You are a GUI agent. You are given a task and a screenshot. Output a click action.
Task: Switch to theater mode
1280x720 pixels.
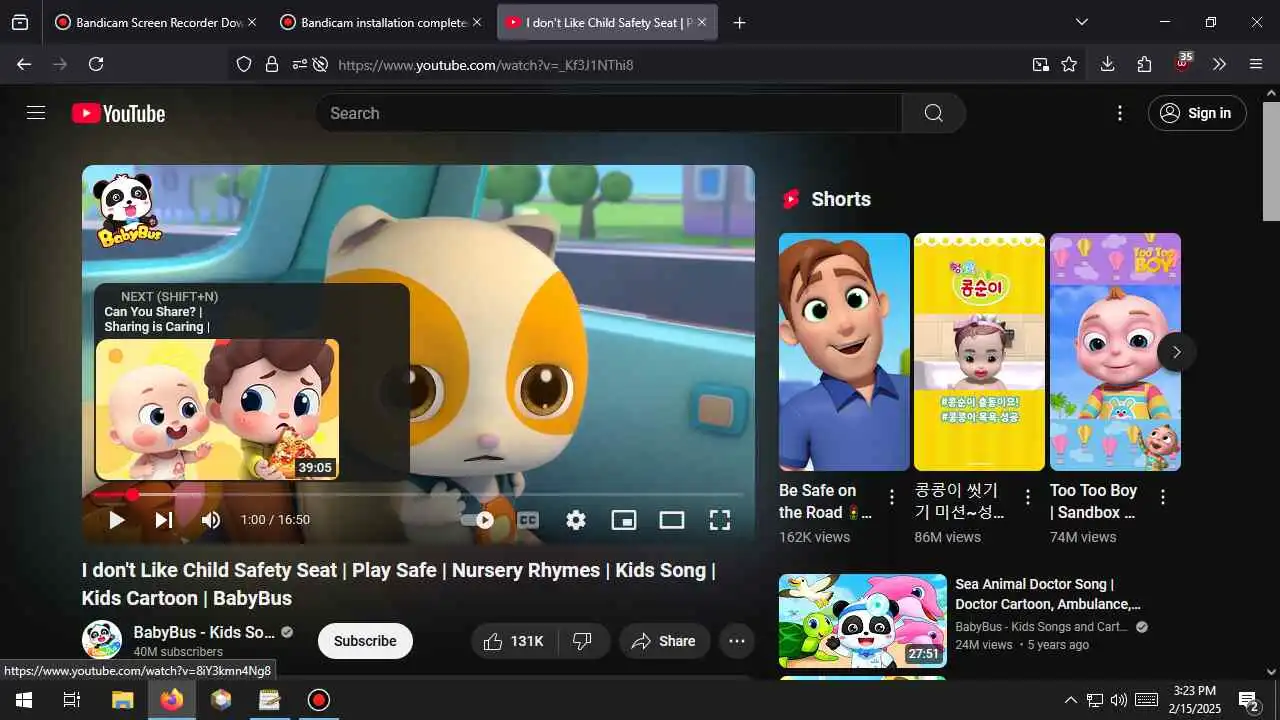click(x=672, y=520)
